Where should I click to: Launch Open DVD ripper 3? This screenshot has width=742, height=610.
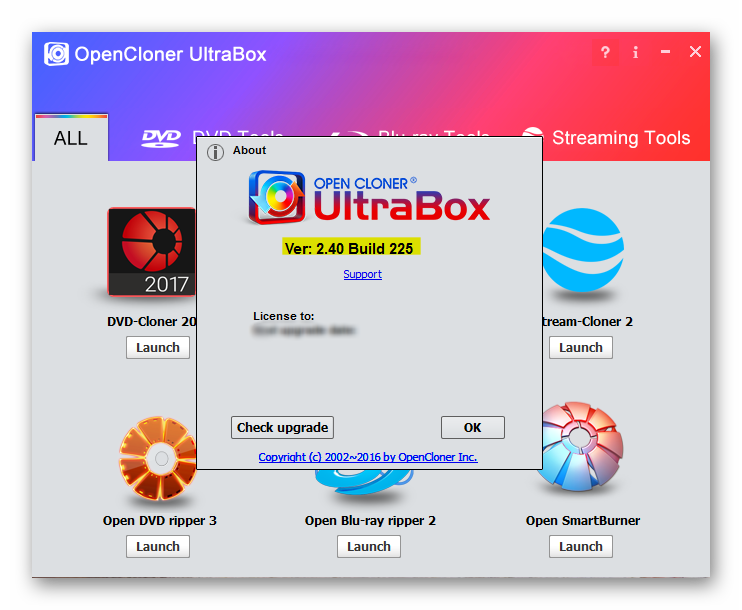(158, 547)
